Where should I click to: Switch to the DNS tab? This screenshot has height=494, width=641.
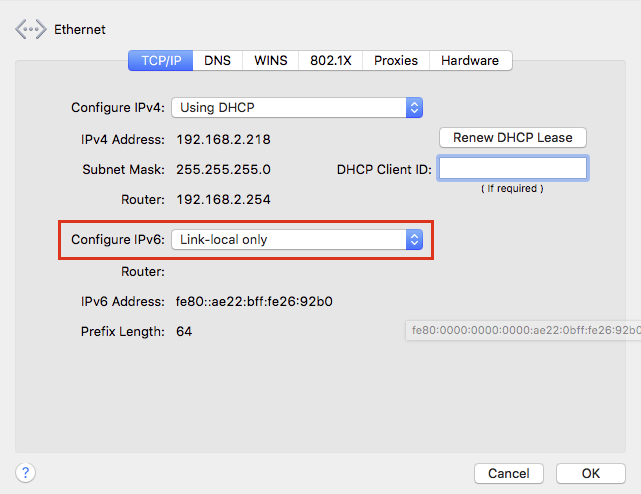pyautogui.click(x=217, y=61)
